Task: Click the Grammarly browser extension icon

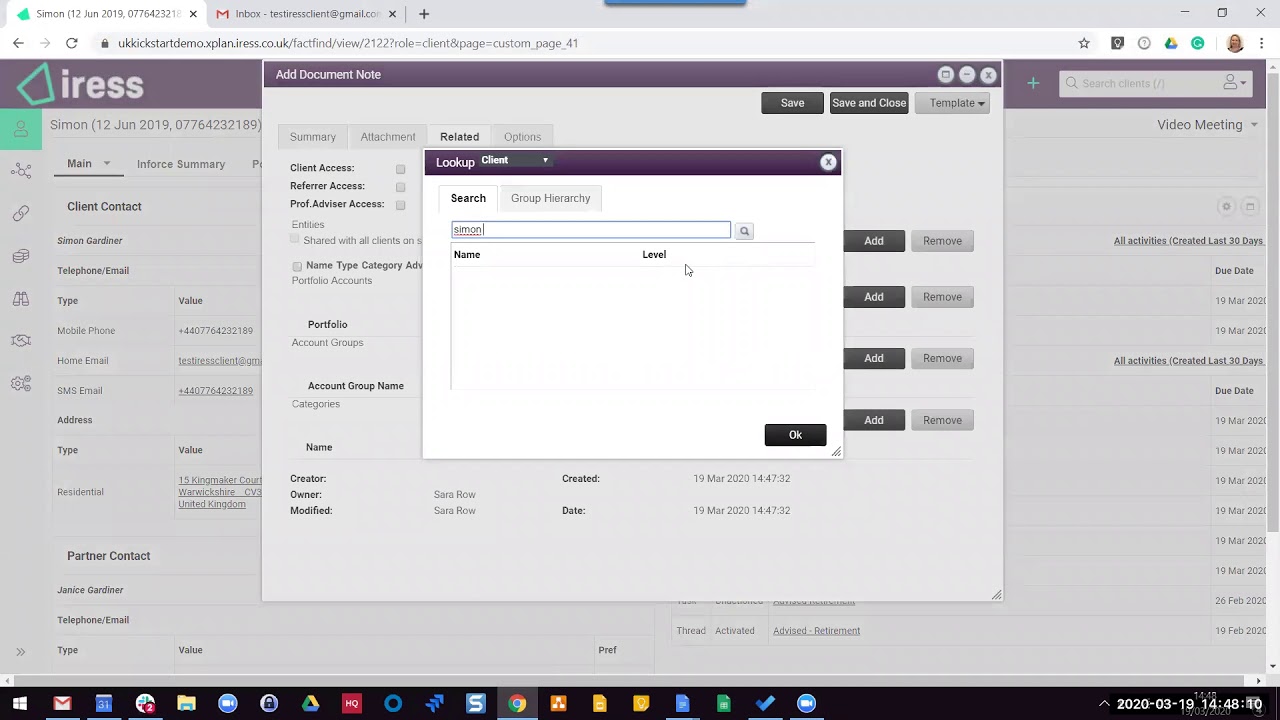Action: pos(1198,43)
